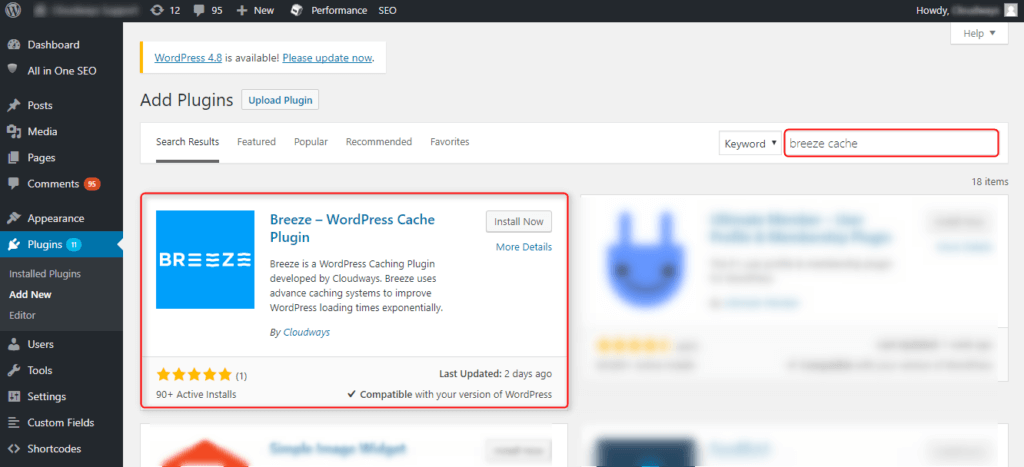Open Media library sidebar icon
1024x467 pixels.
pos(13,131)
